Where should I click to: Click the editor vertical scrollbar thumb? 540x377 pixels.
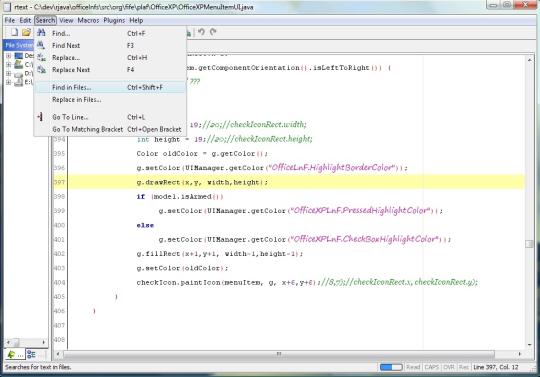point(529,243)
